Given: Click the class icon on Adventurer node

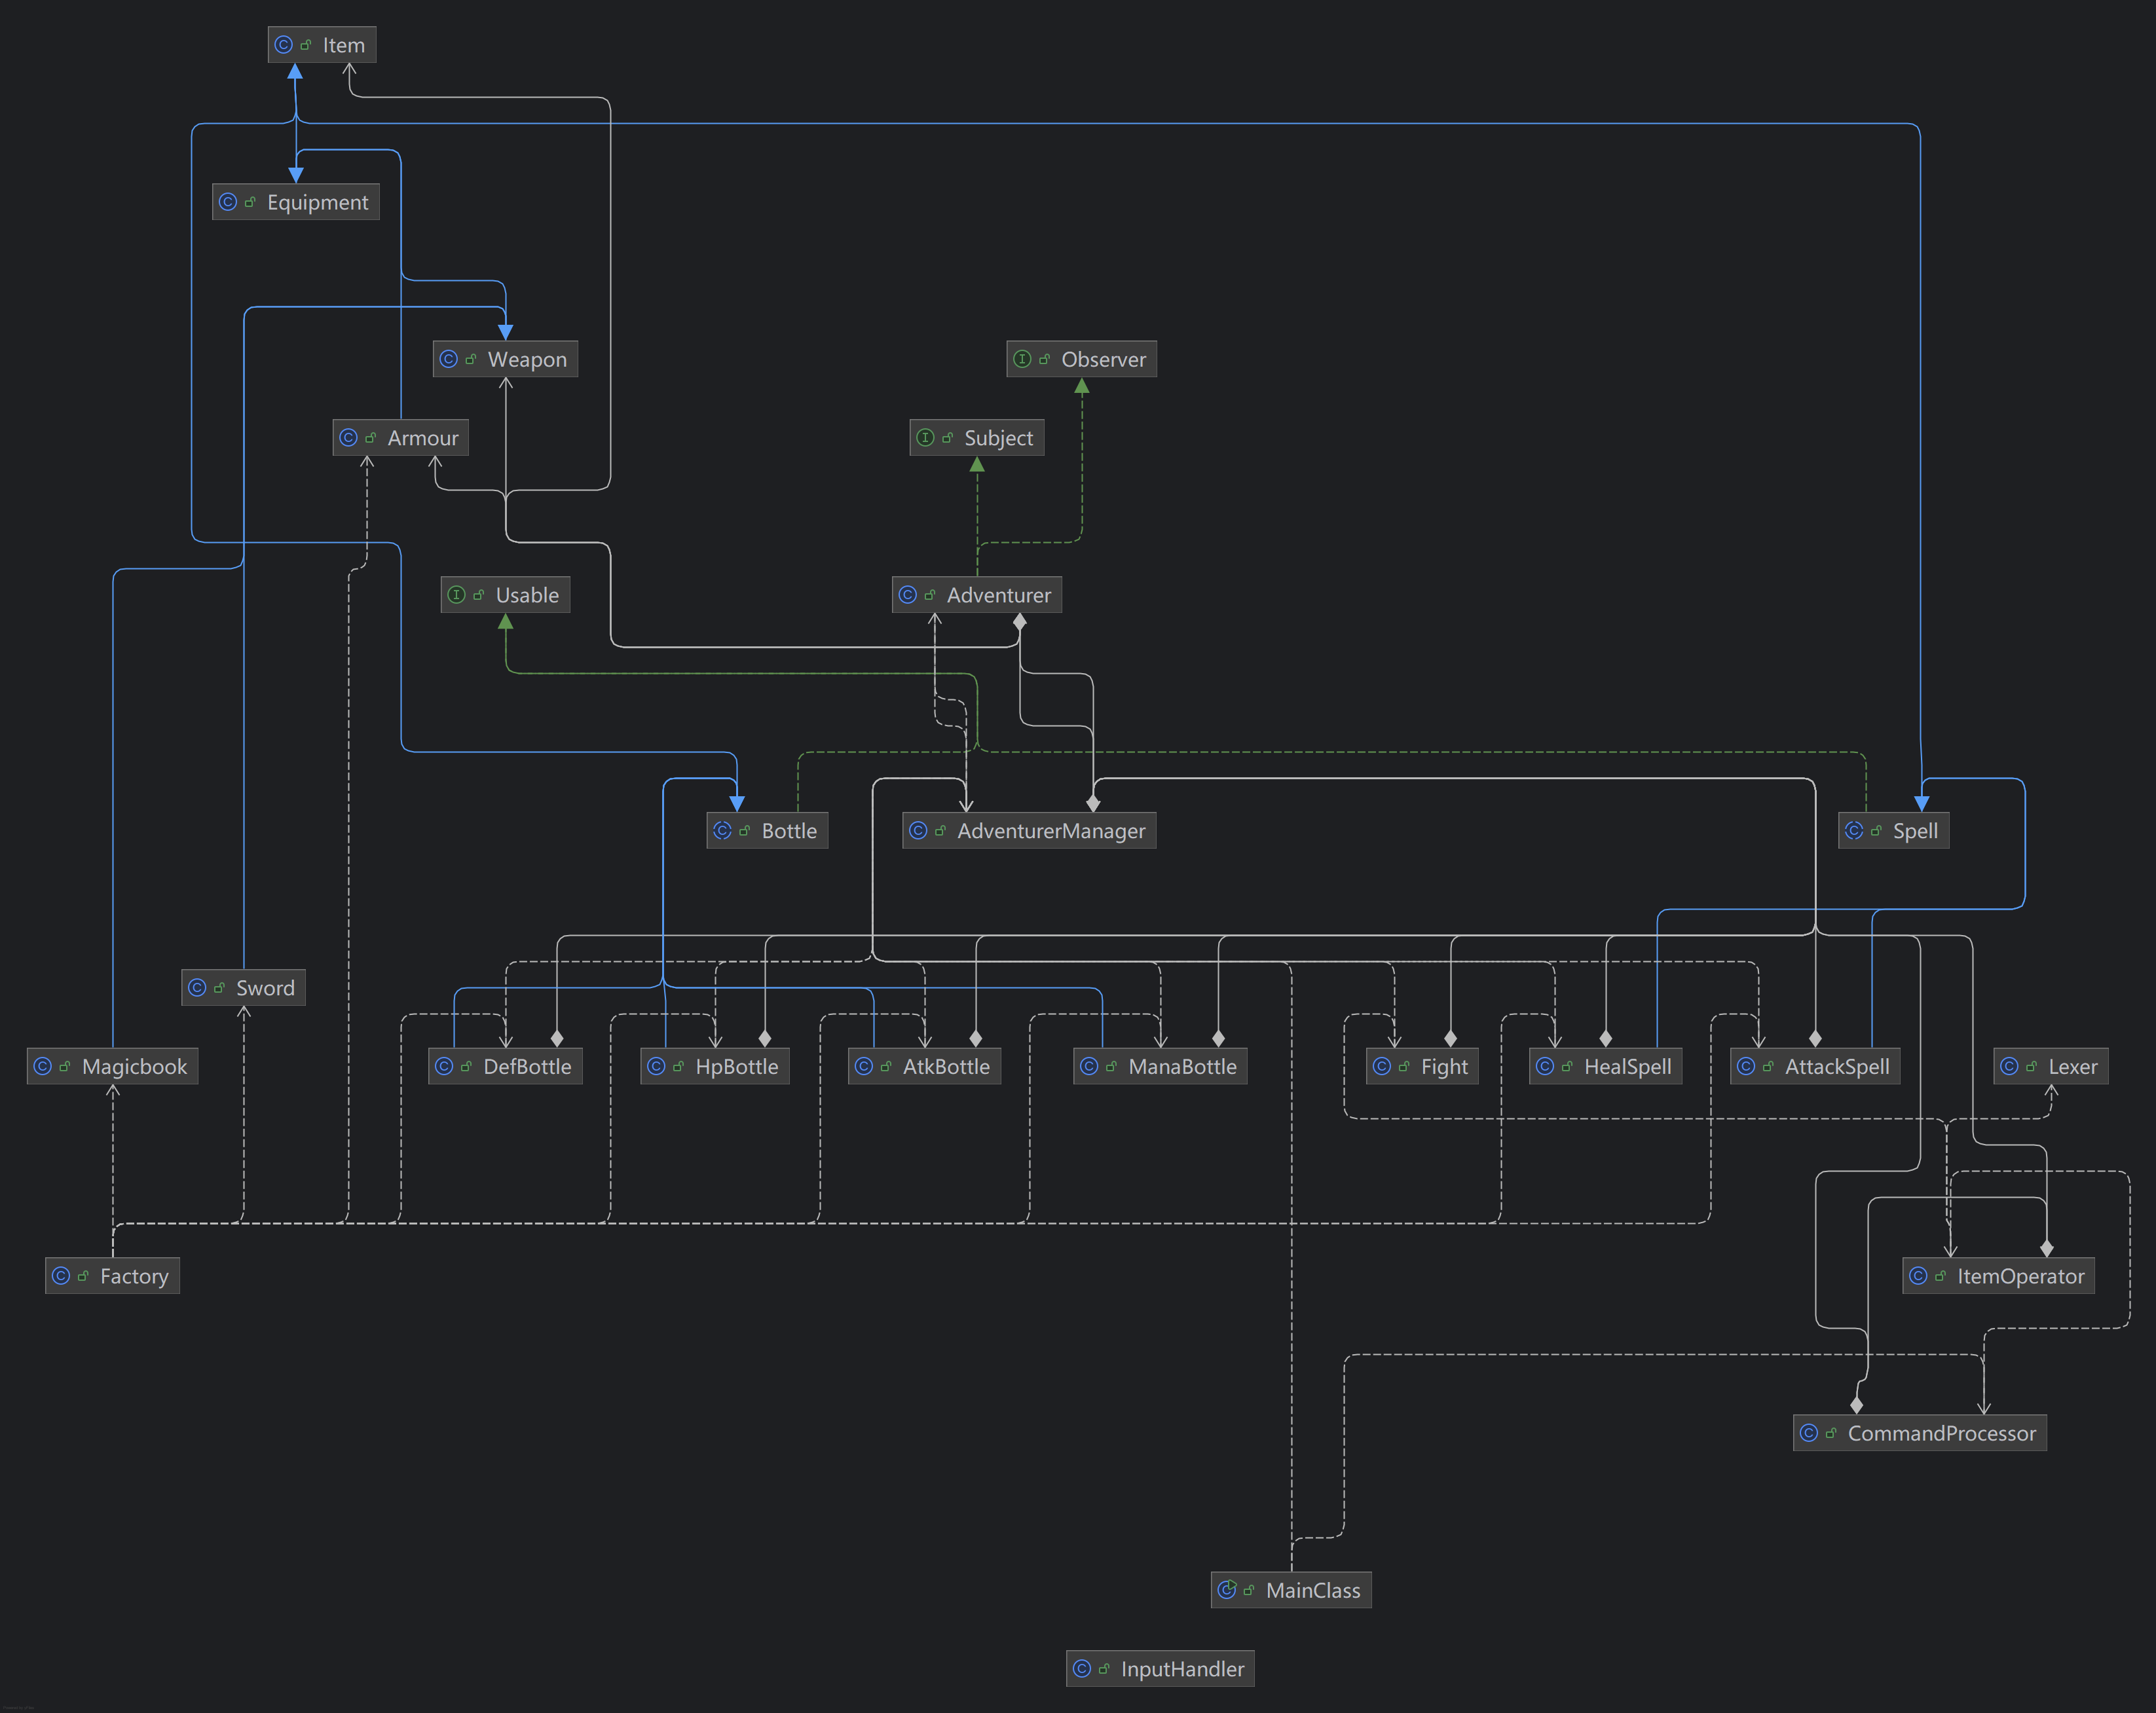Looking at the screenshot, I should 908,595.
